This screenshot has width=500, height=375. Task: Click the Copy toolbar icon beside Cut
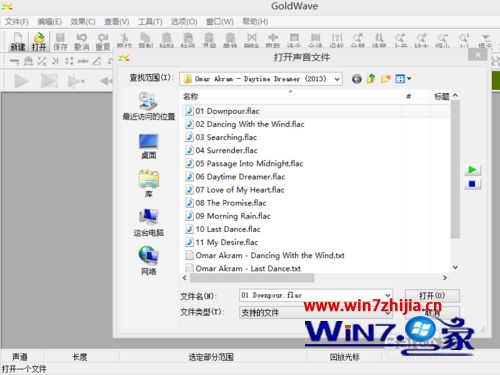point(145,40)
